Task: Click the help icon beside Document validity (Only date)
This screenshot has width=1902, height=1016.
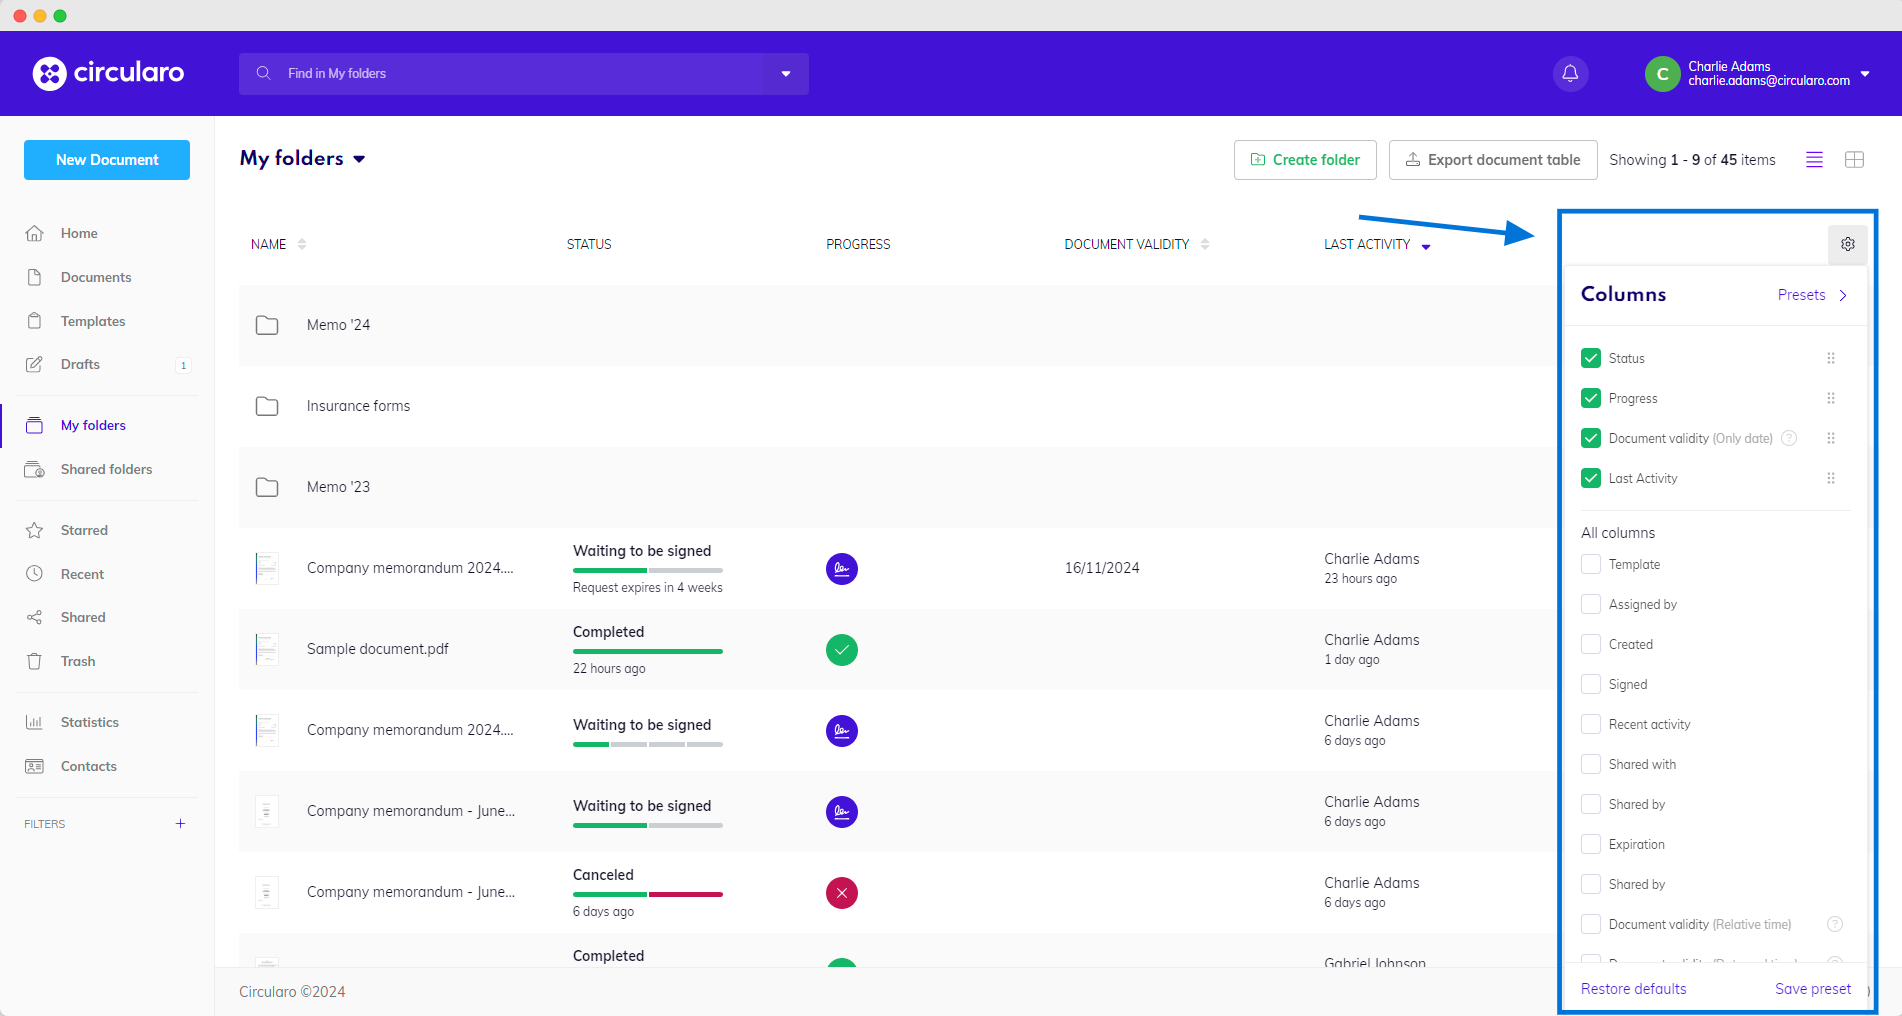Action: [1789, 438]
